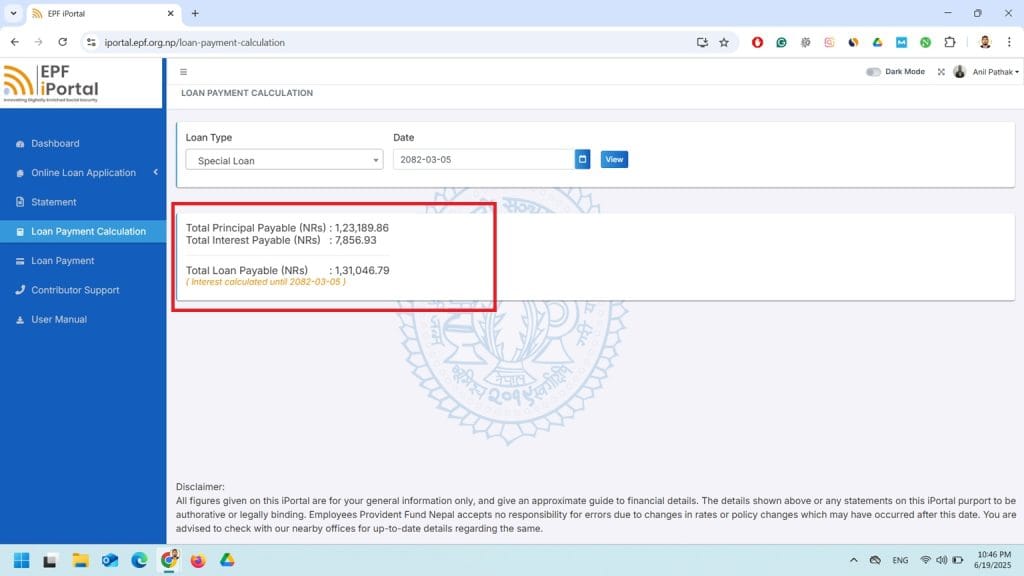Open the Chrome three-dot menu

[1009, 42]
